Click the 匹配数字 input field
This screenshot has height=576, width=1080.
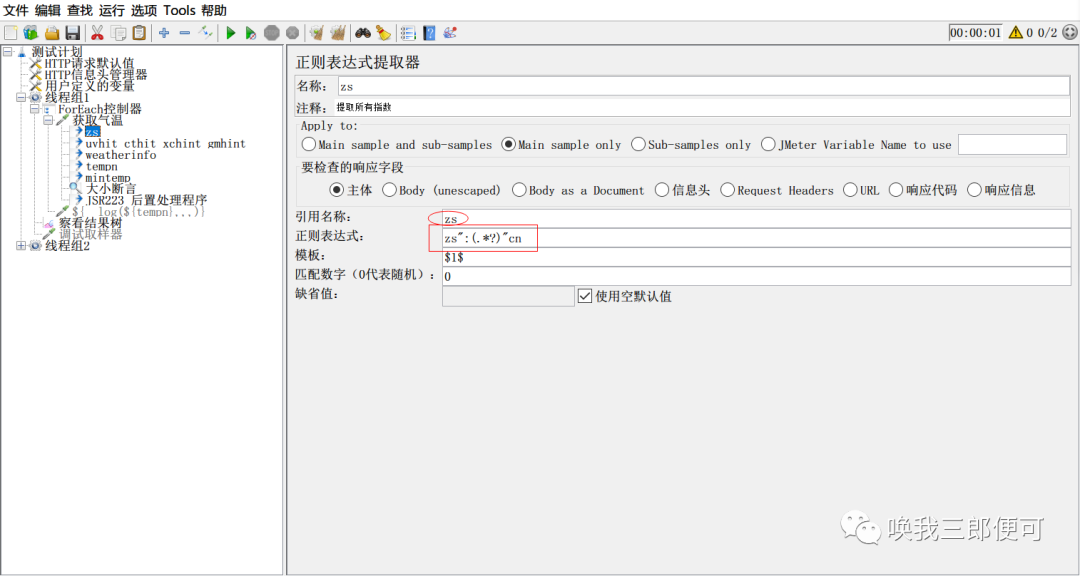(756, 276)
